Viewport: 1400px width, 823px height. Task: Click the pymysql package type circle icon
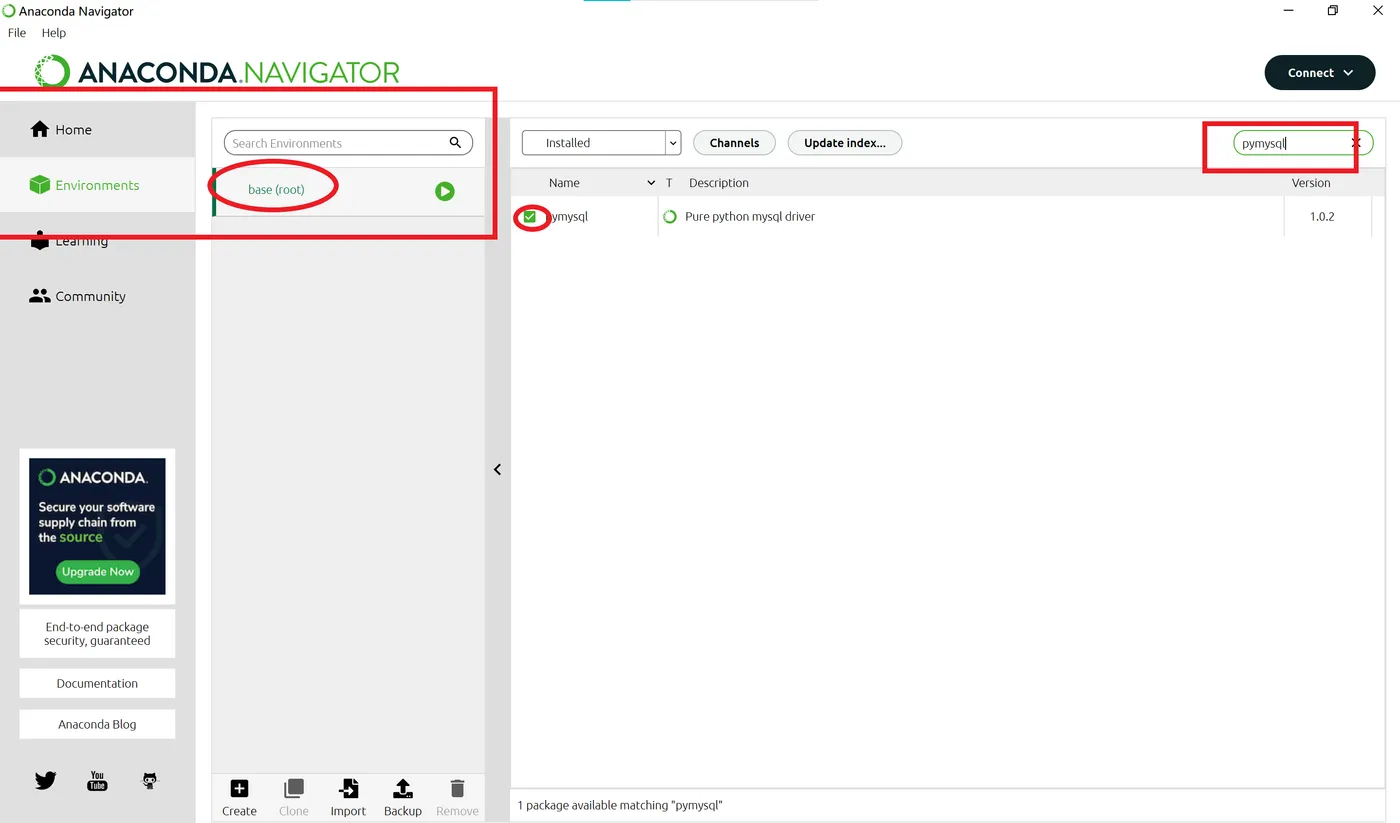(x=670, y=217)
